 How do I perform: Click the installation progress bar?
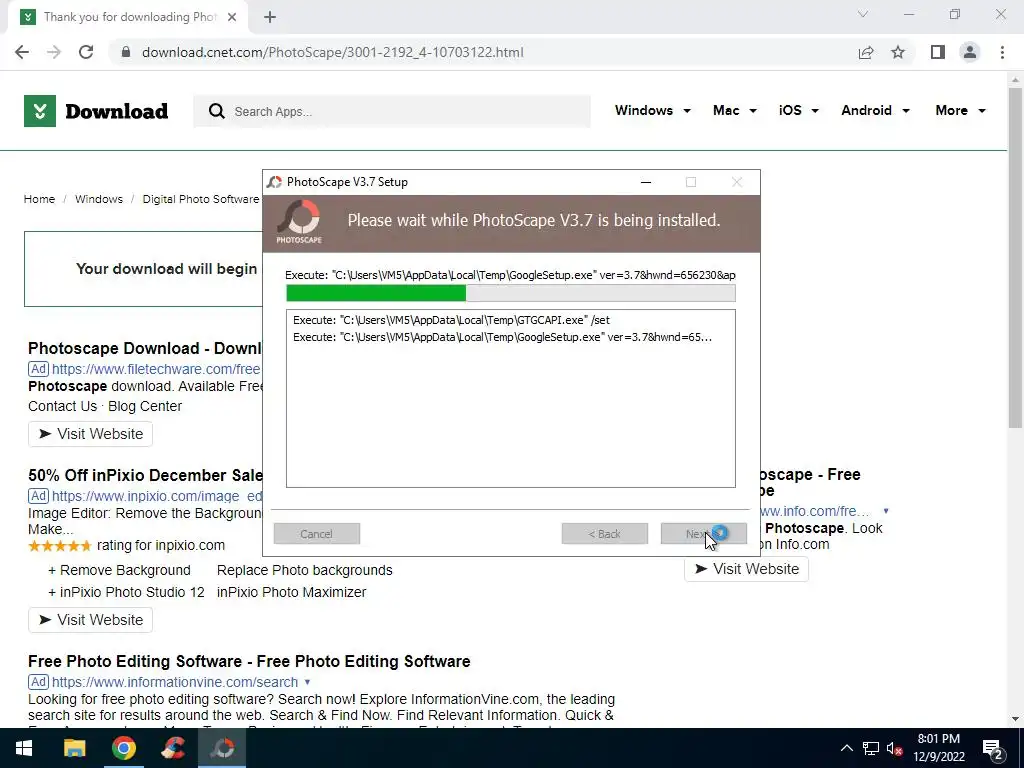511,293
